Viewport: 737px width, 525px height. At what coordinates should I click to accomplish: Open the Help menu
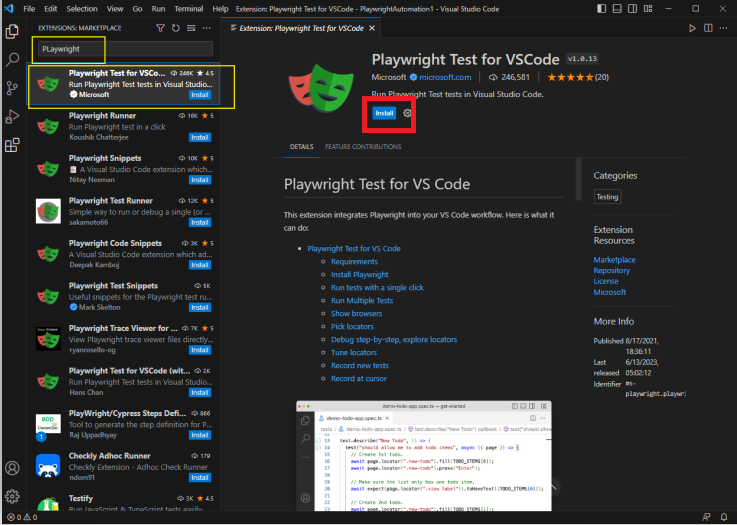pyautogui.click(x=220, y=9)
